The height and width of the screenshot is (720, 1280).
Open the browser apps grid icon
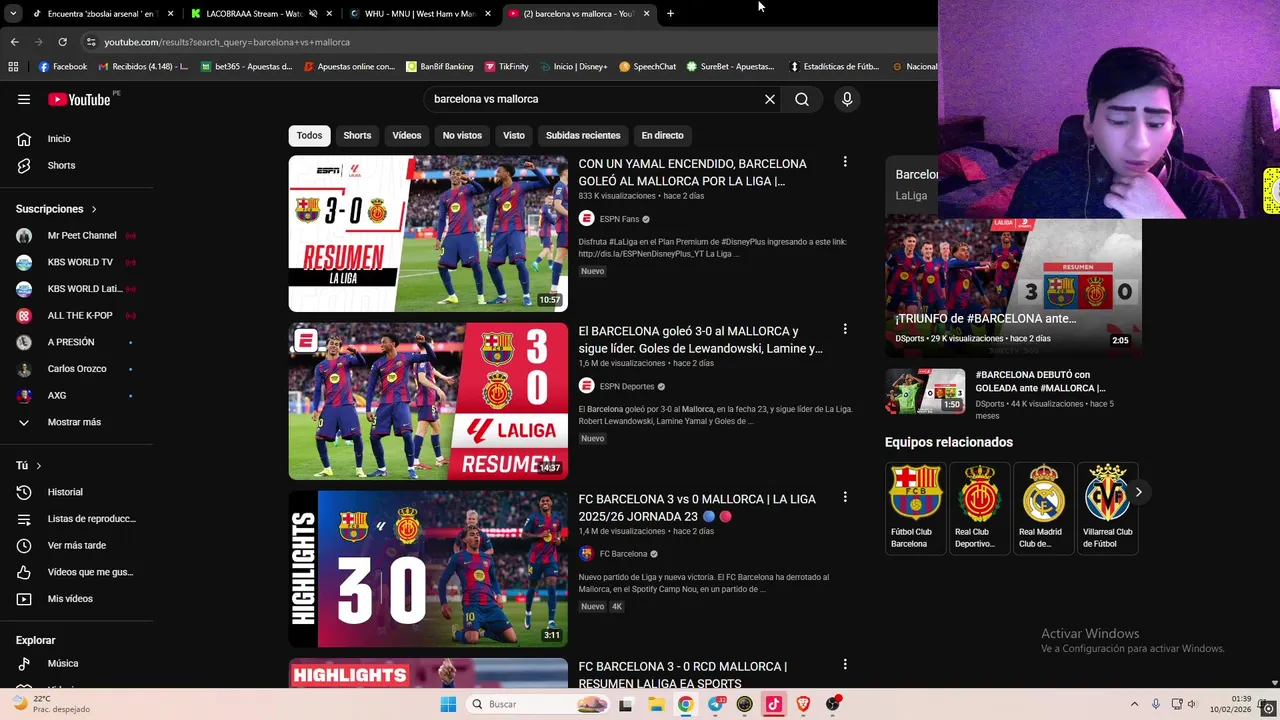pyautogui.click(x=13, y=67)
